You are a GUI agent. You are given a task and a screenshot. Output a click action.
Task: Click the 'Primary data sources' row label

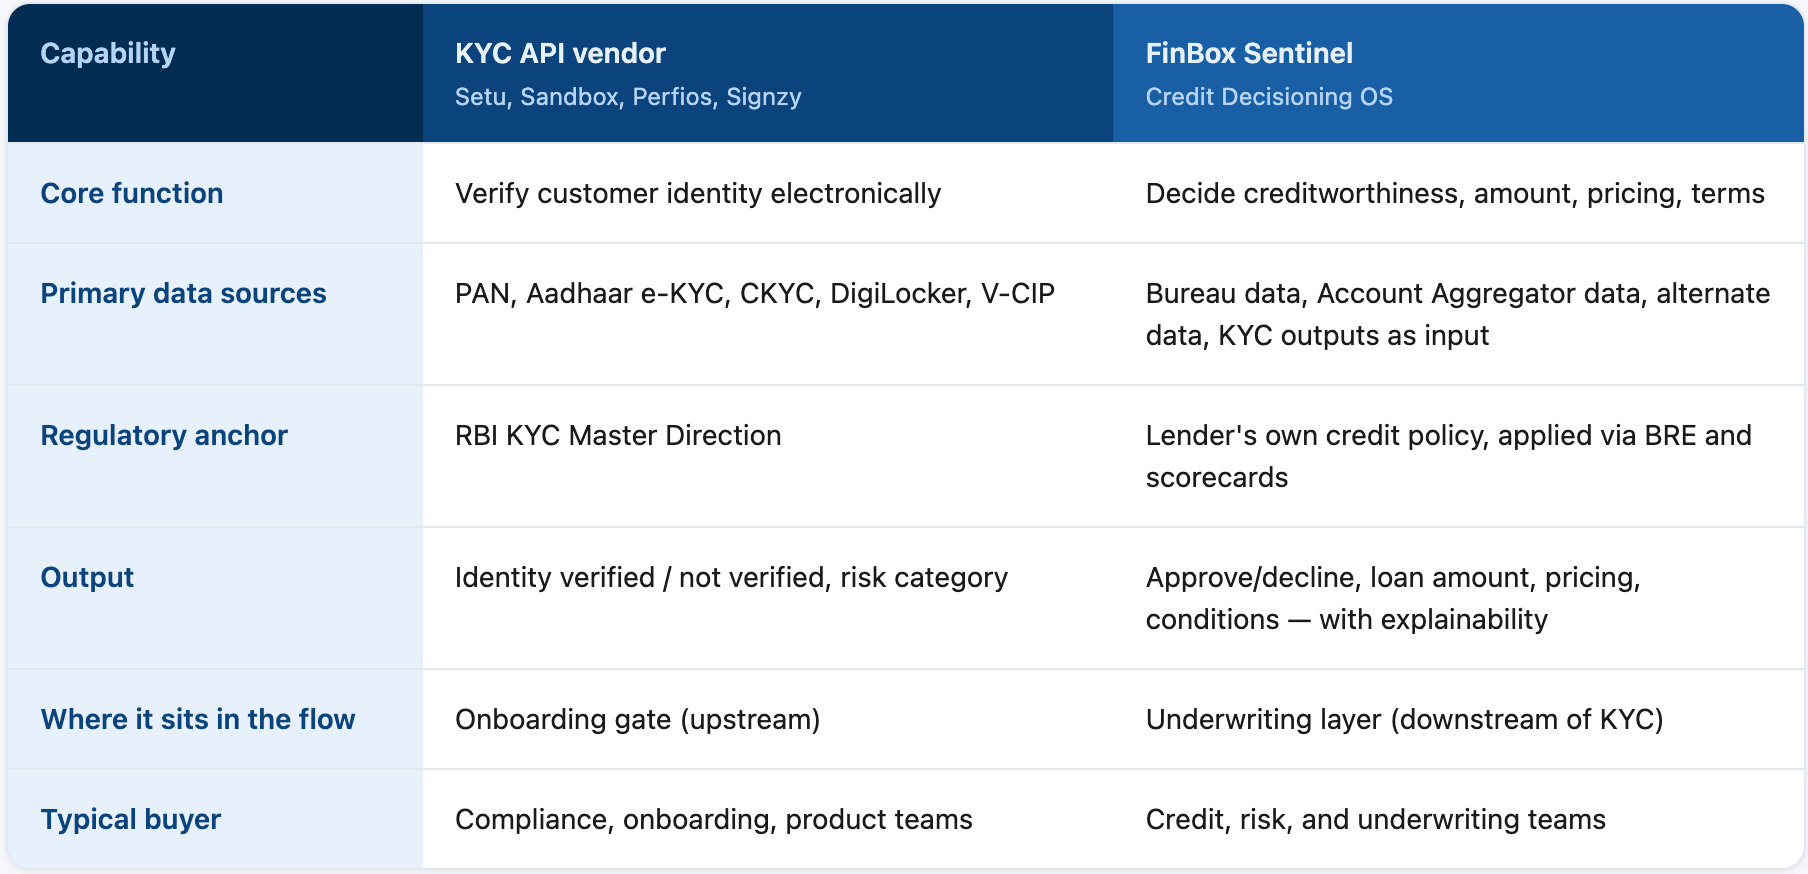pos(183,293)
